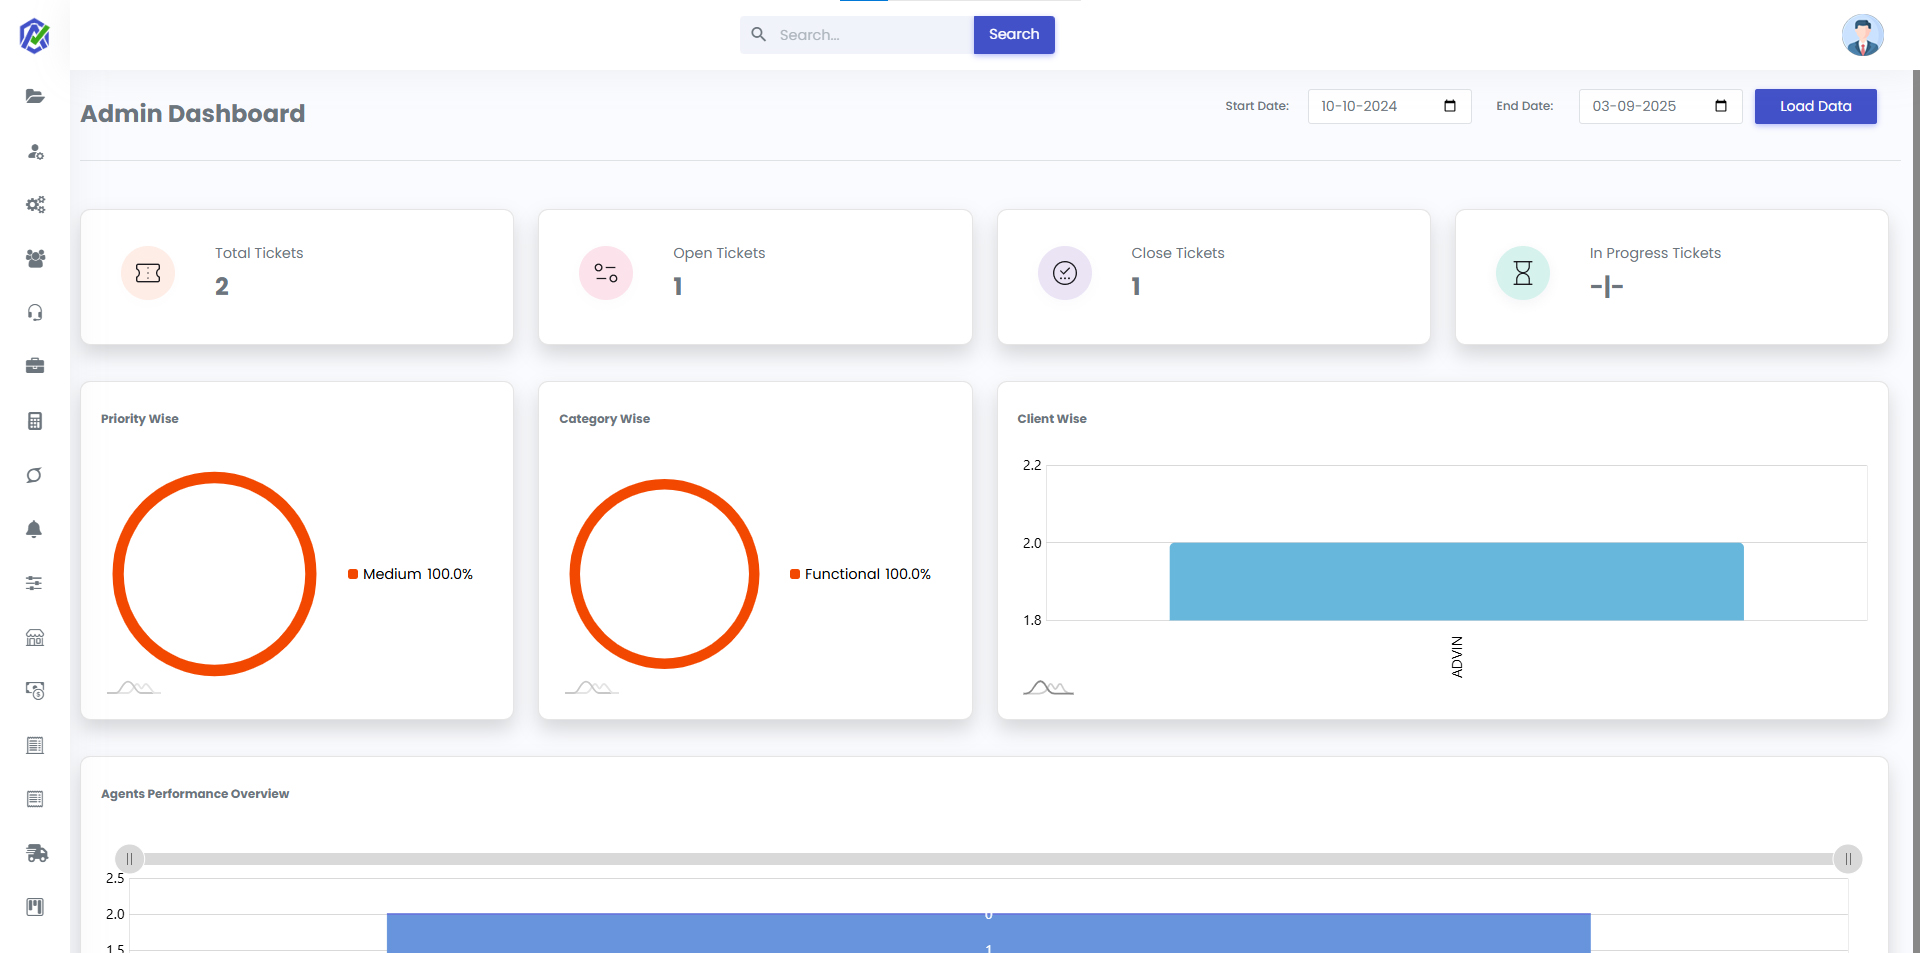
Task: Open the notifications bell sidebar icon
Action: [35, 529]
